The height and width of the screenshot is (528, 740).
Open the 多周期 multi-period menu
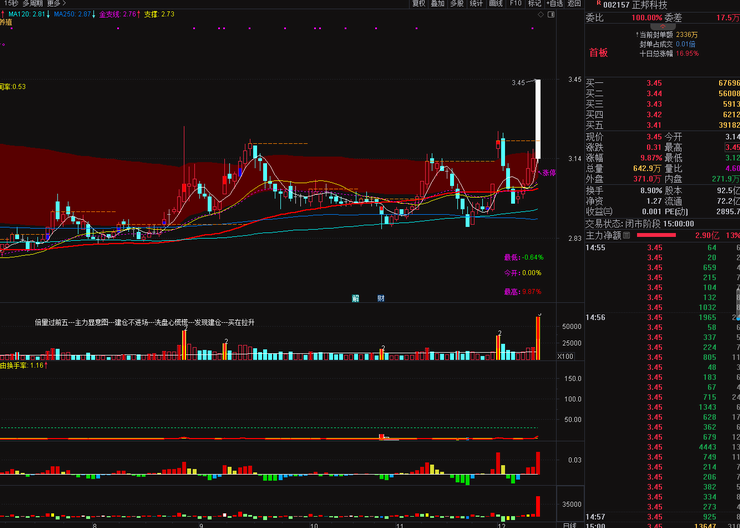click(x=33, y=4)
